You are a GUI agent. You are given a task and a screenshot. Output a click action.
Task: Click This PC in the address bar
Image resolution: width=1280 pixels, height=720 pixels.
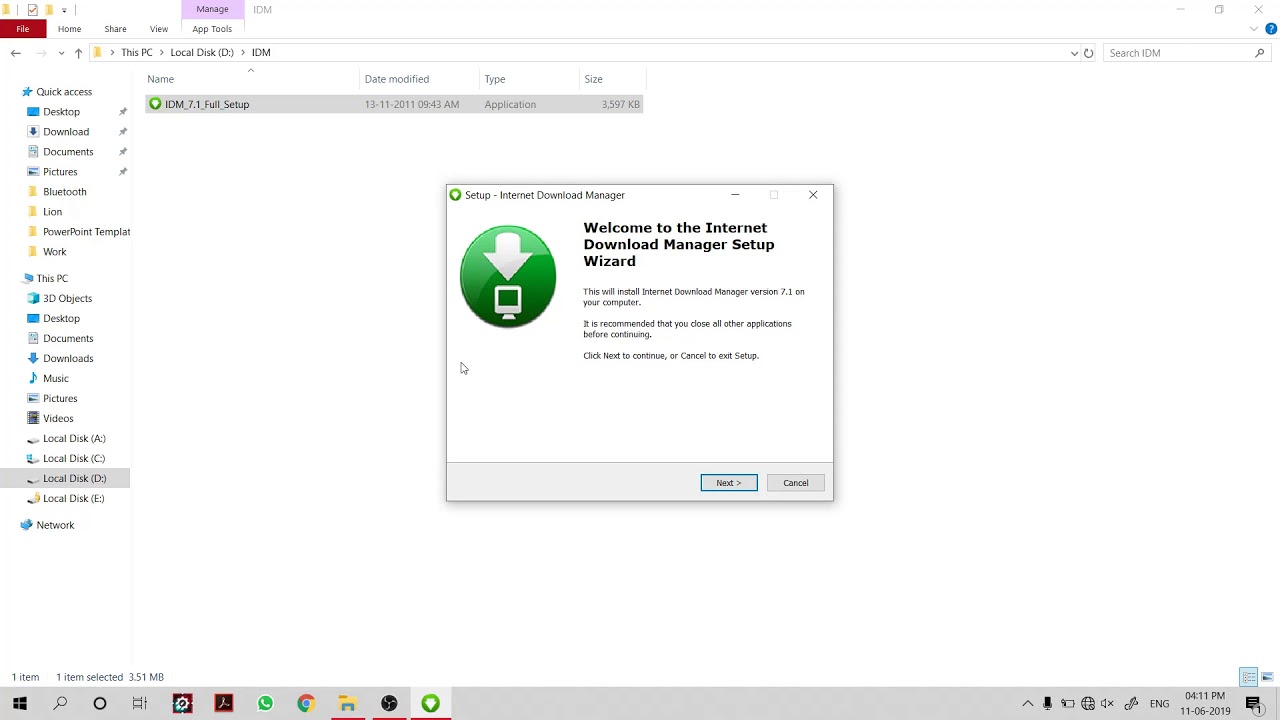pos(137,53)
